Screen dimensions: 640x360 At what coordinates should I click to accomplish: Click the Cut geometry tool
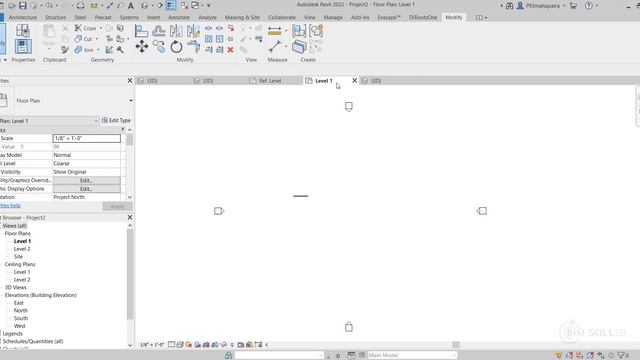(x=83, y=39)
